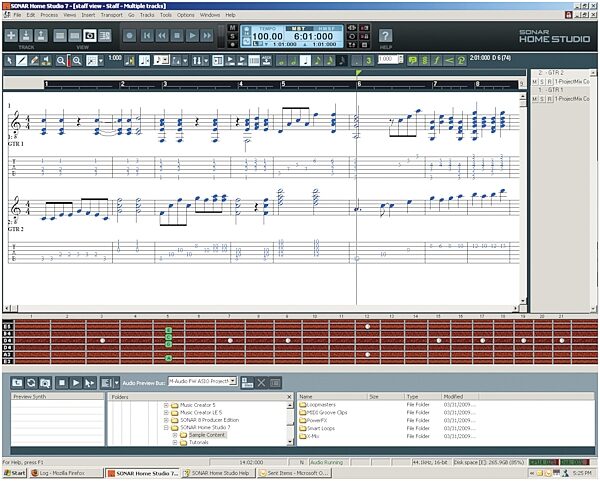Solo the GTR 2 track in track list
600x481 pixels.
pyautogui.click(x=542, y=82)
